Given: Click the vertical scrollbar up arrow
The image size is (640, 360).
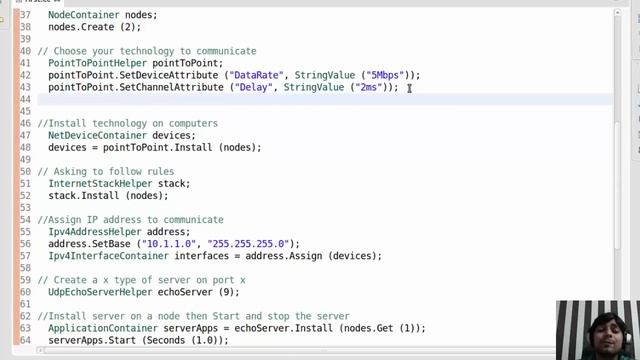Looking at the screenshot, I should (x=617, y=13).
